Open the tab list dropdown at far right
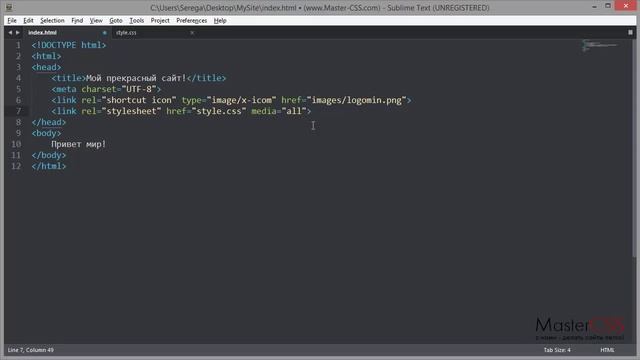The image size is (640, 360). [630, 32]
